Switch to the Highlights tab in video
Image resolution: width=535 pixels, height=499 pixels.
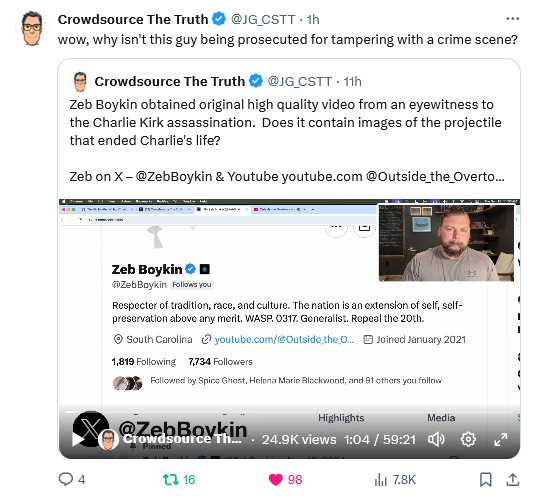coord(341,418)
